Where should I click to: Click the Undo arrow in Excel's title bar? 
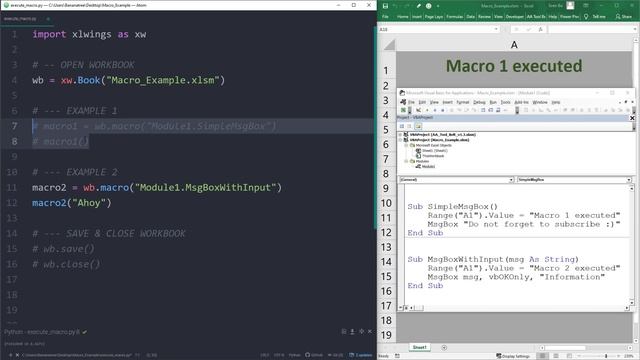[396, 6]
